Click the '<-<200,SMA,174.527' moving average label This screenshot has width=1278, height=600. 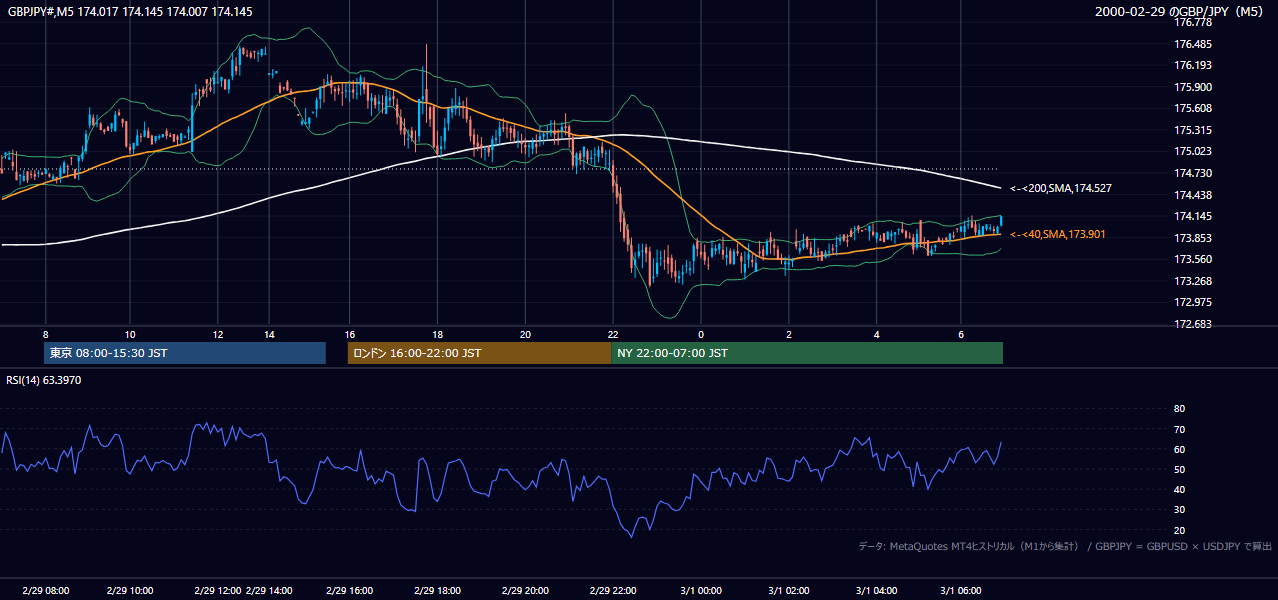tap(1060, 188)
